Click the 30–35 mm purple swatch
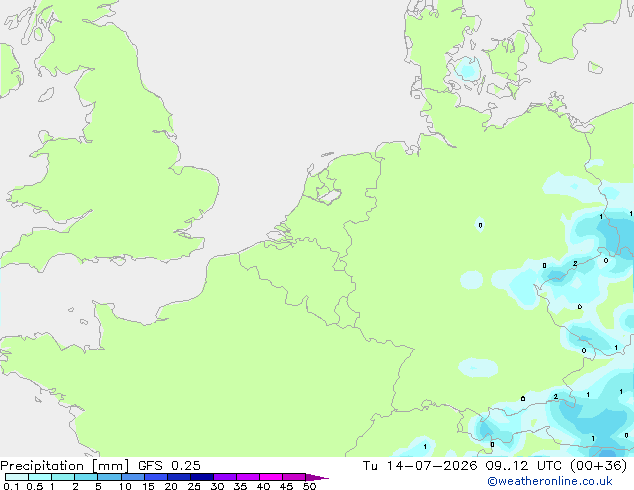The image size is (634, 490). (225, 477)
